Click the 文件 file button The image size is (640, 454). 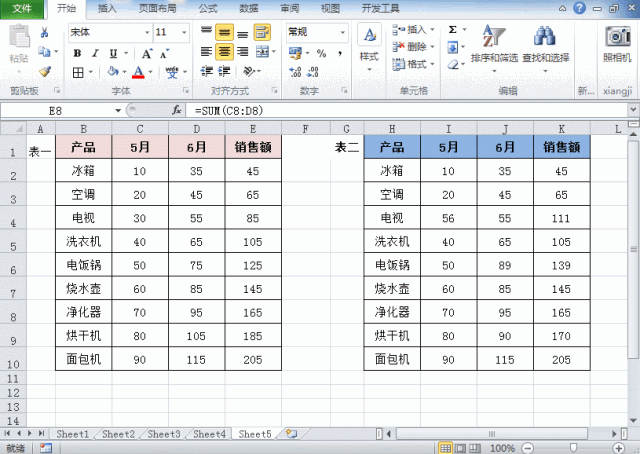[x=22, y=7]
